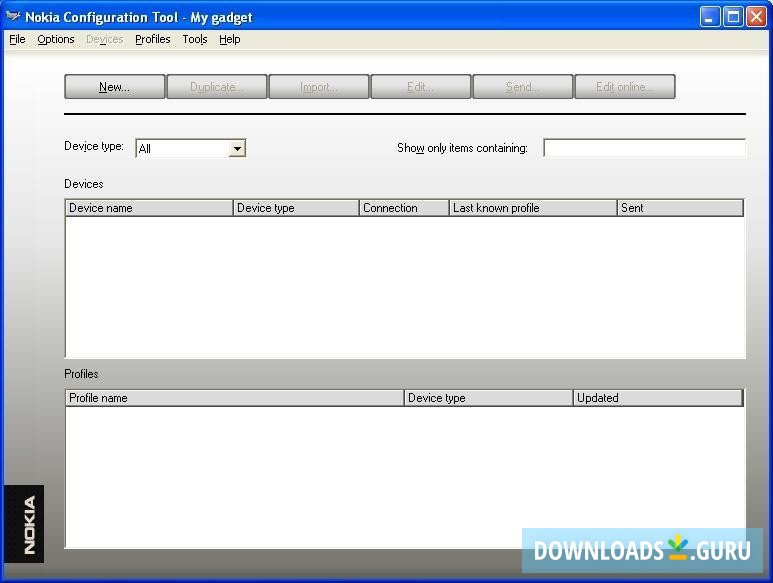Click the Import... button
The image size is (773, 583).
[318, 87]
